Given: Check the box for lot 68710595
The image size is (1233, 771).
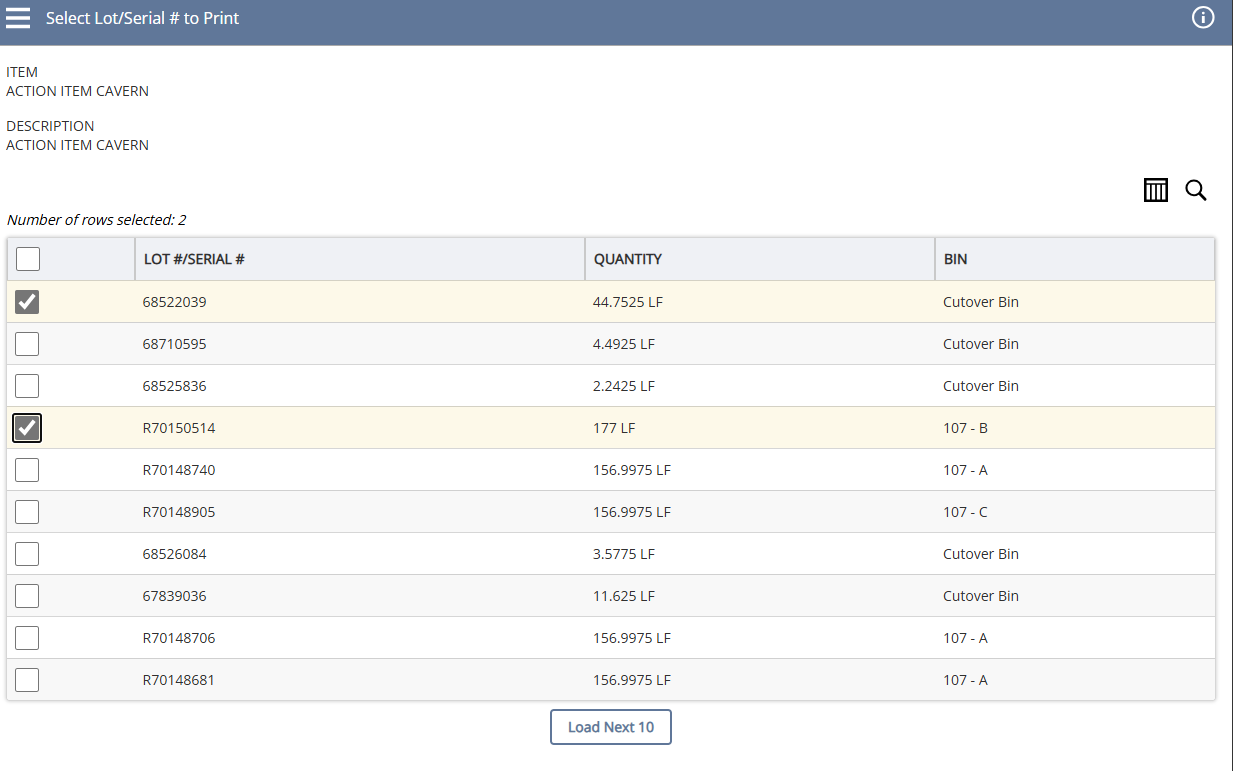Looking at the screenshot, I should point(27,343).
